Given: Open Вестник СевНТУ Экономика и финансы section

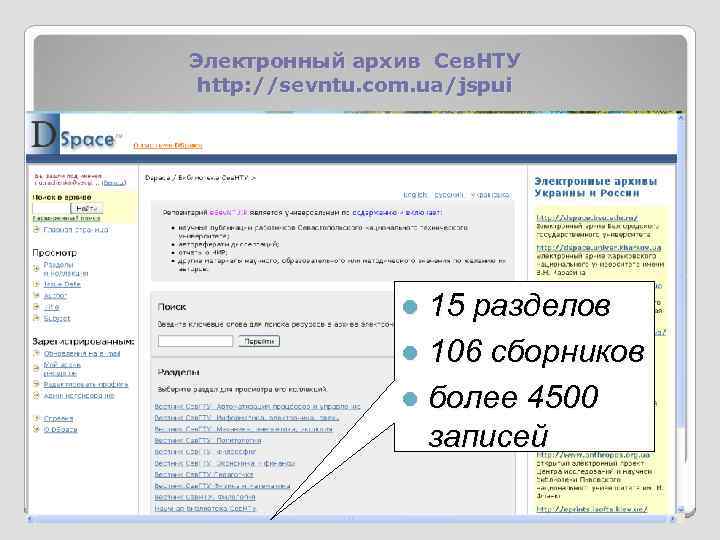Looking at the screenshot, I should 225,463.
